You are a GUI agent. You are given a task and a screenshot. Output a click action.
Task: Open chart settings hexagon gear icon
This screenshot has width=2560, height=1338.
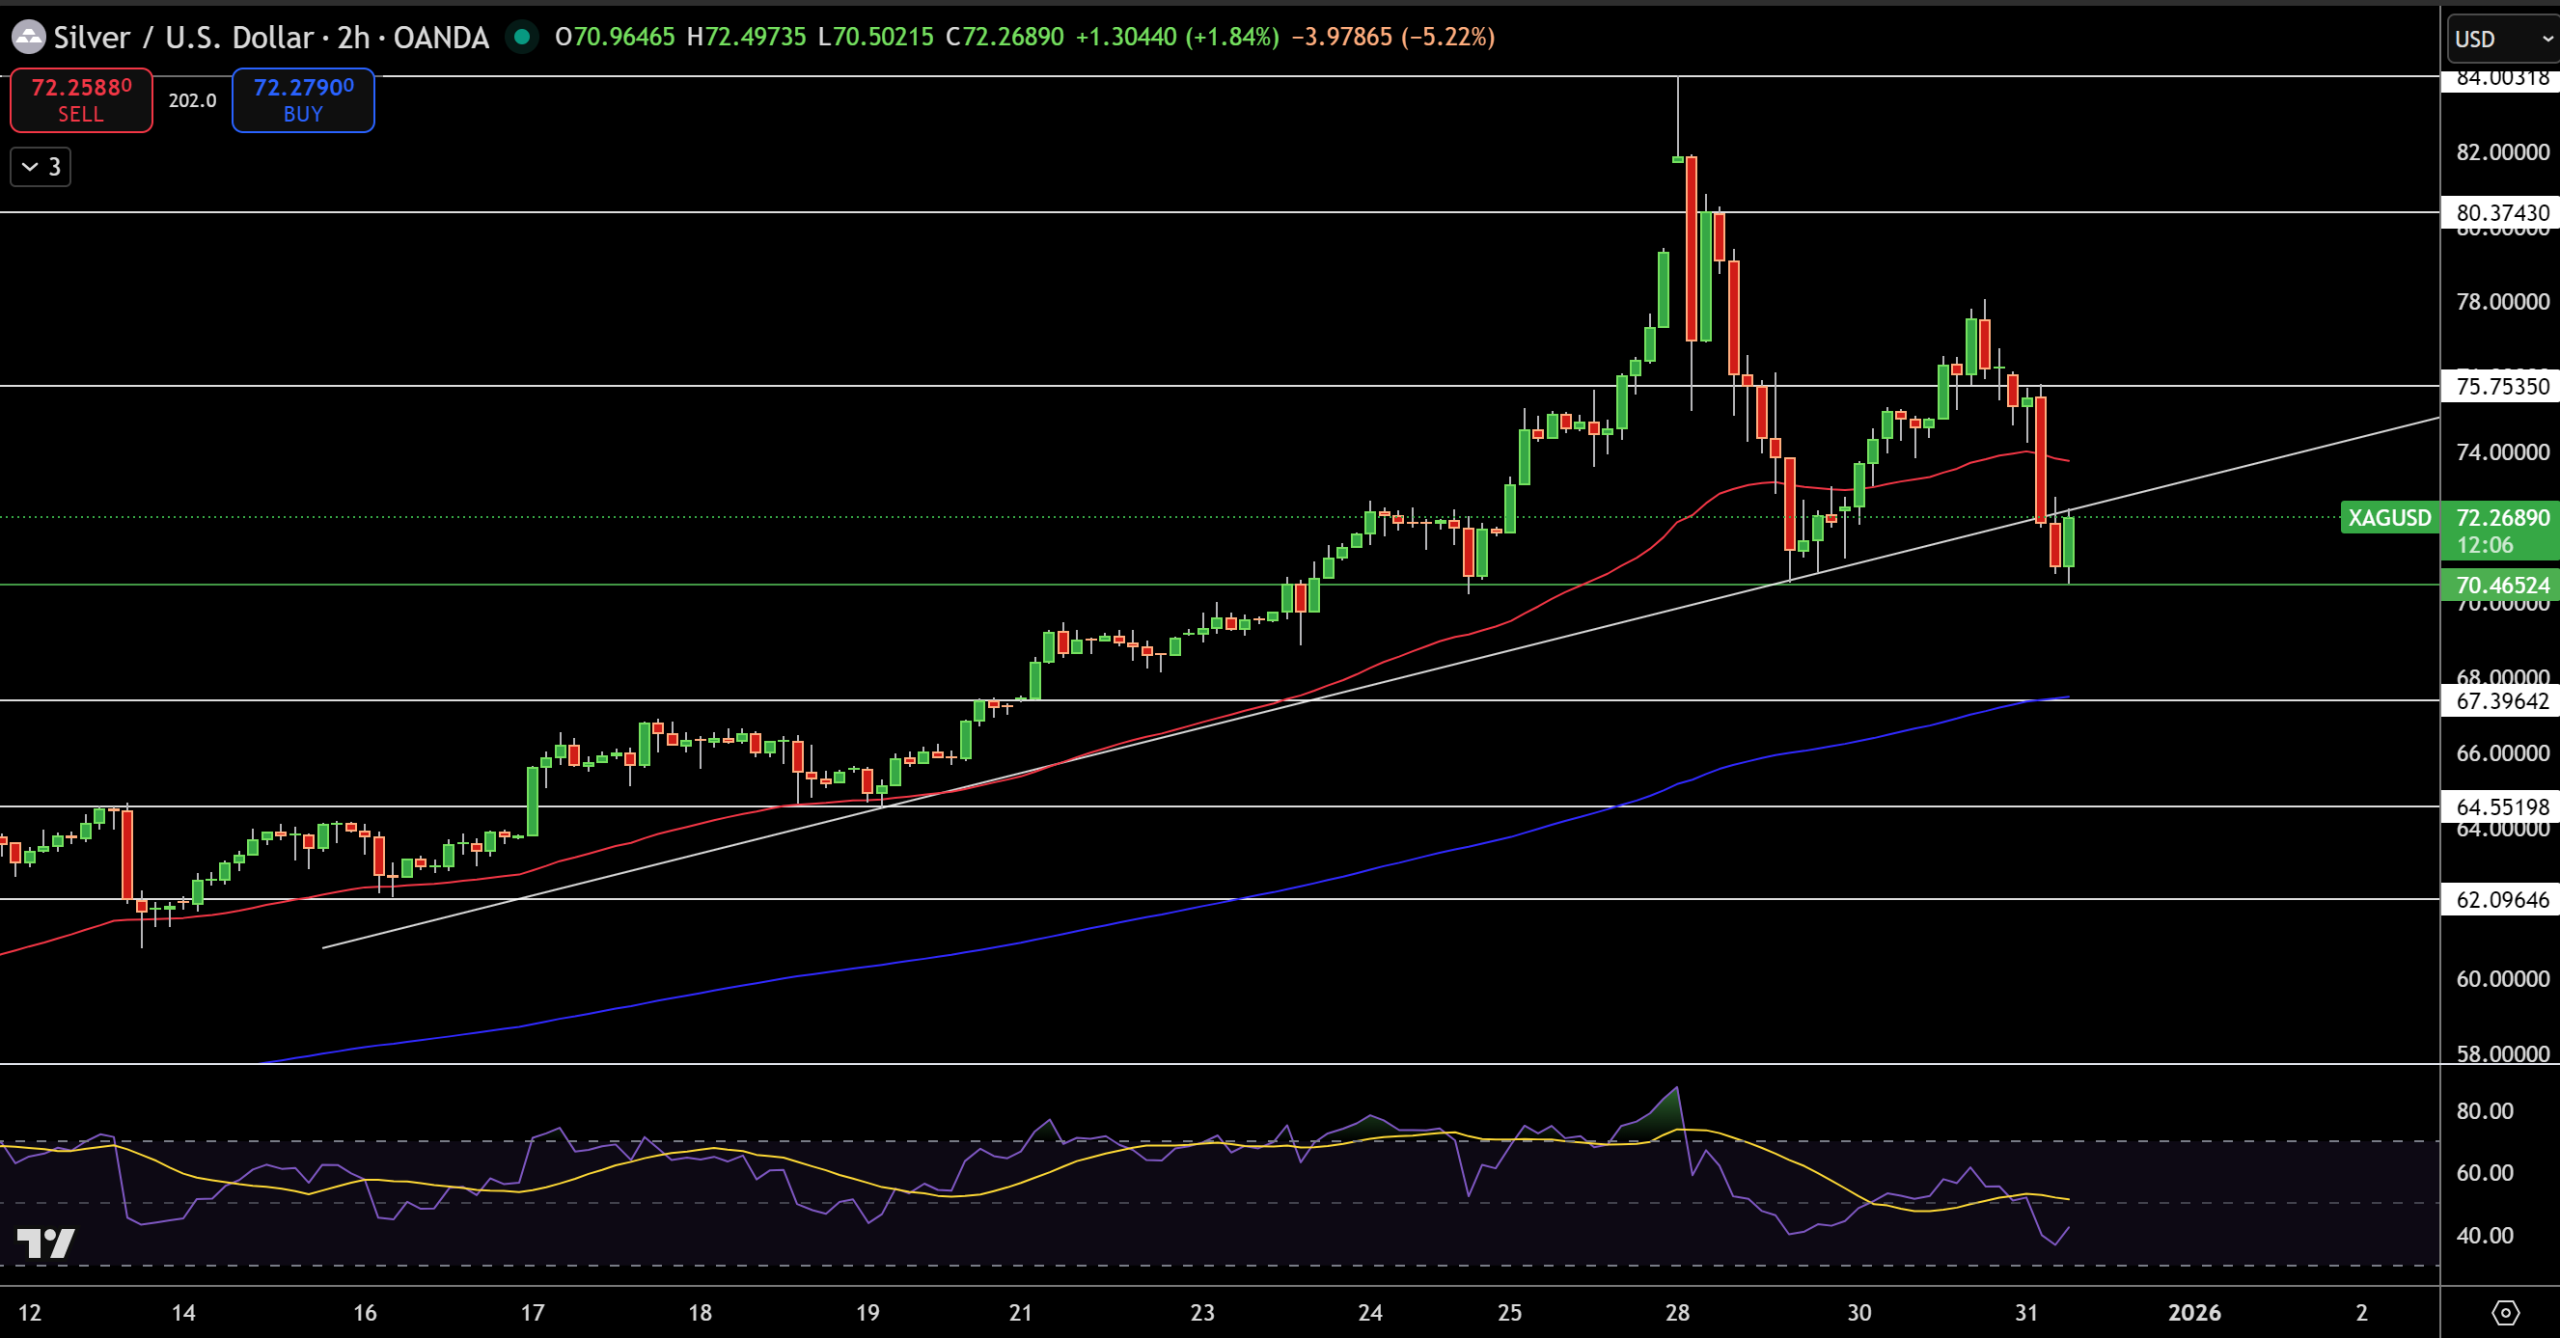click(2504, 1312)
